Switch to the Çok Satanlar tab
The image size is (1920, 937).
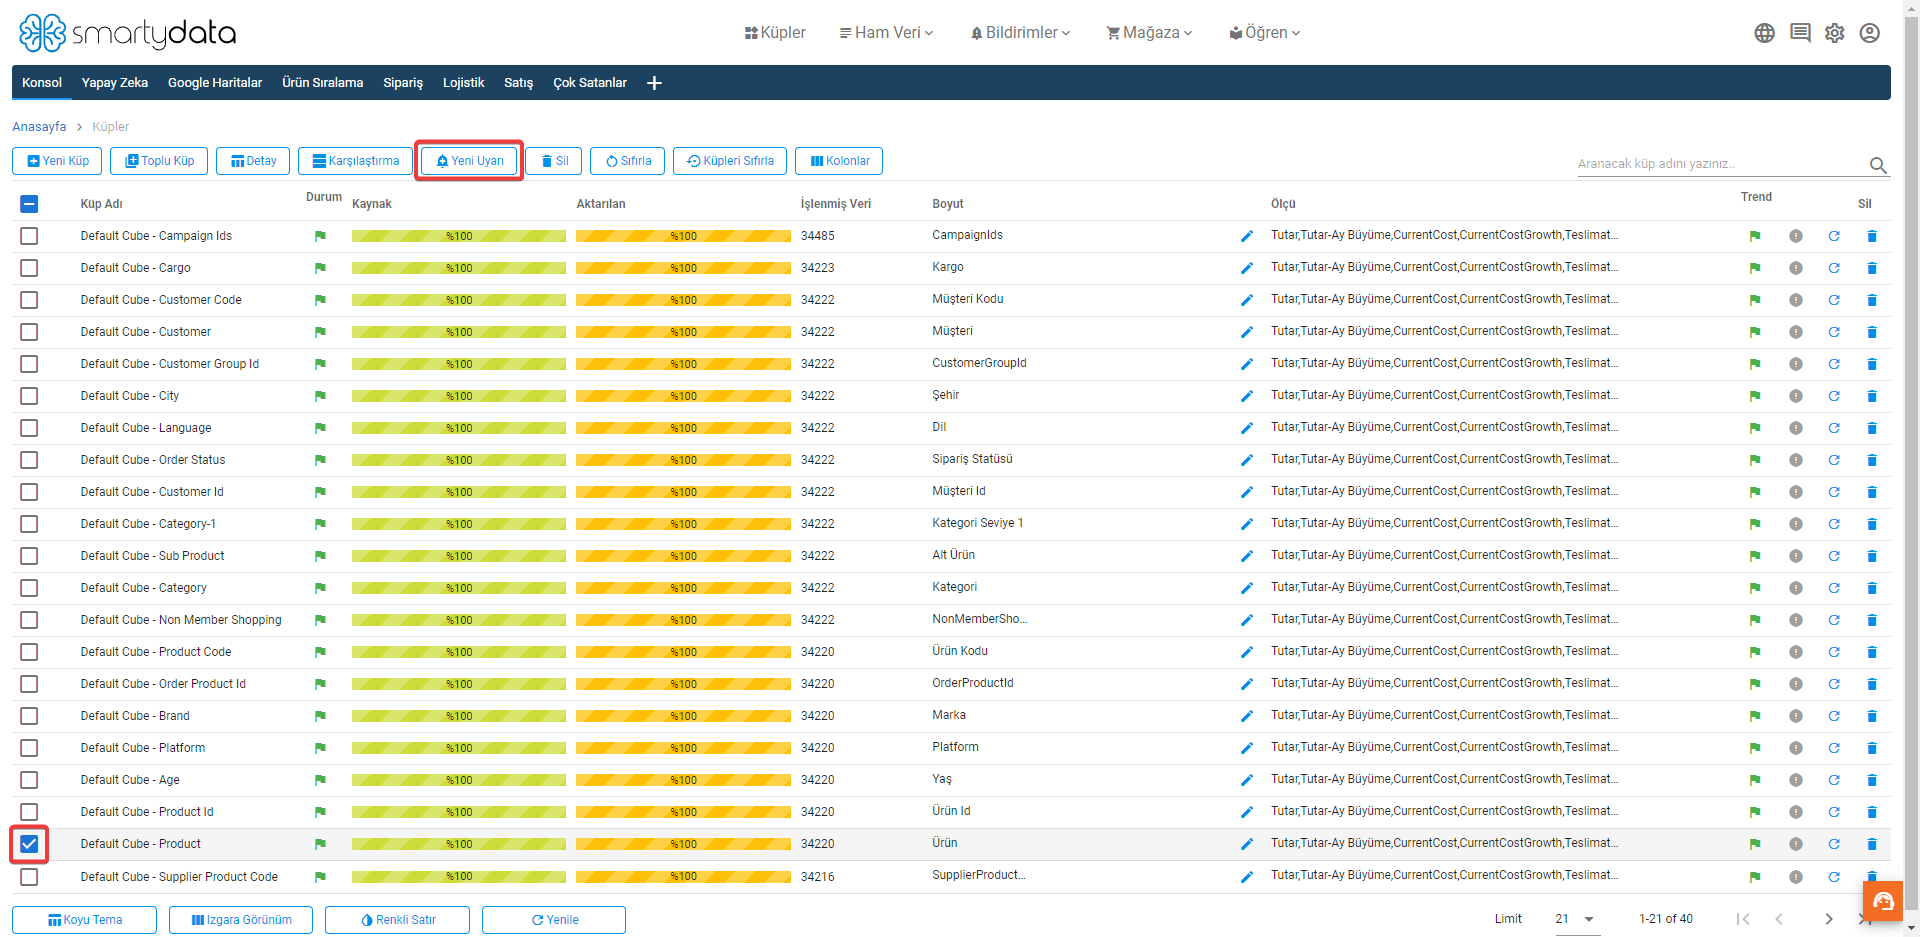pyautogui.click(x=590, y=83)
